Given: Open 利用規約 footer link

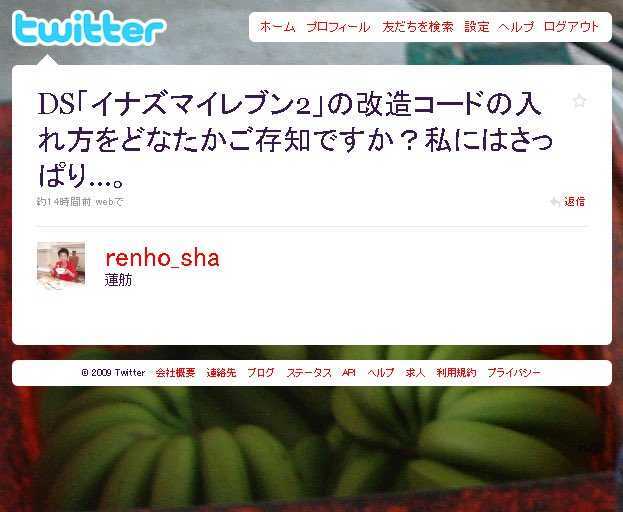Looking at the screenshot, I should click(456, 373).
